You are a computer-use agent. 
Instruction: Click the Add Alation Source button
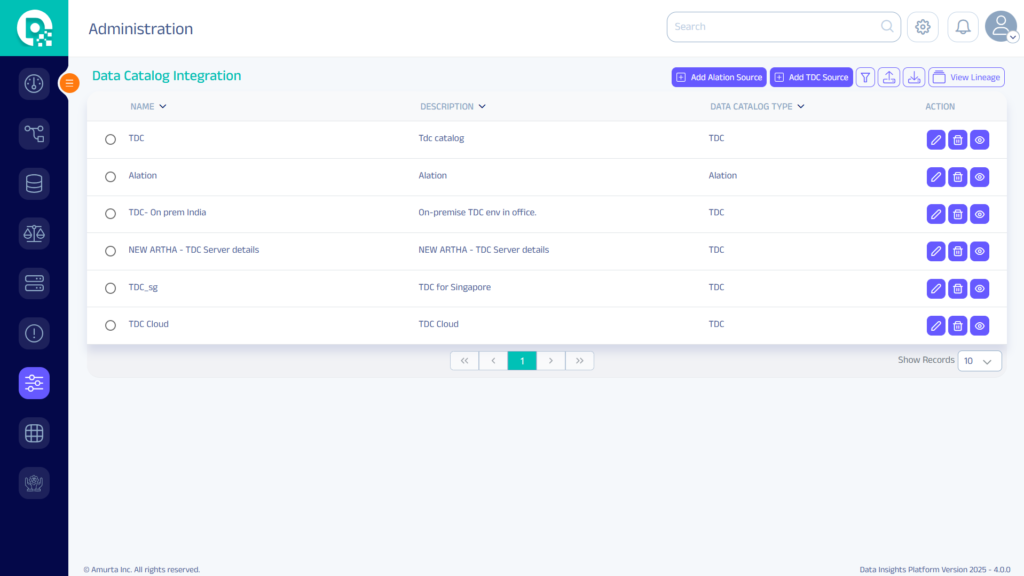[719, 77]
